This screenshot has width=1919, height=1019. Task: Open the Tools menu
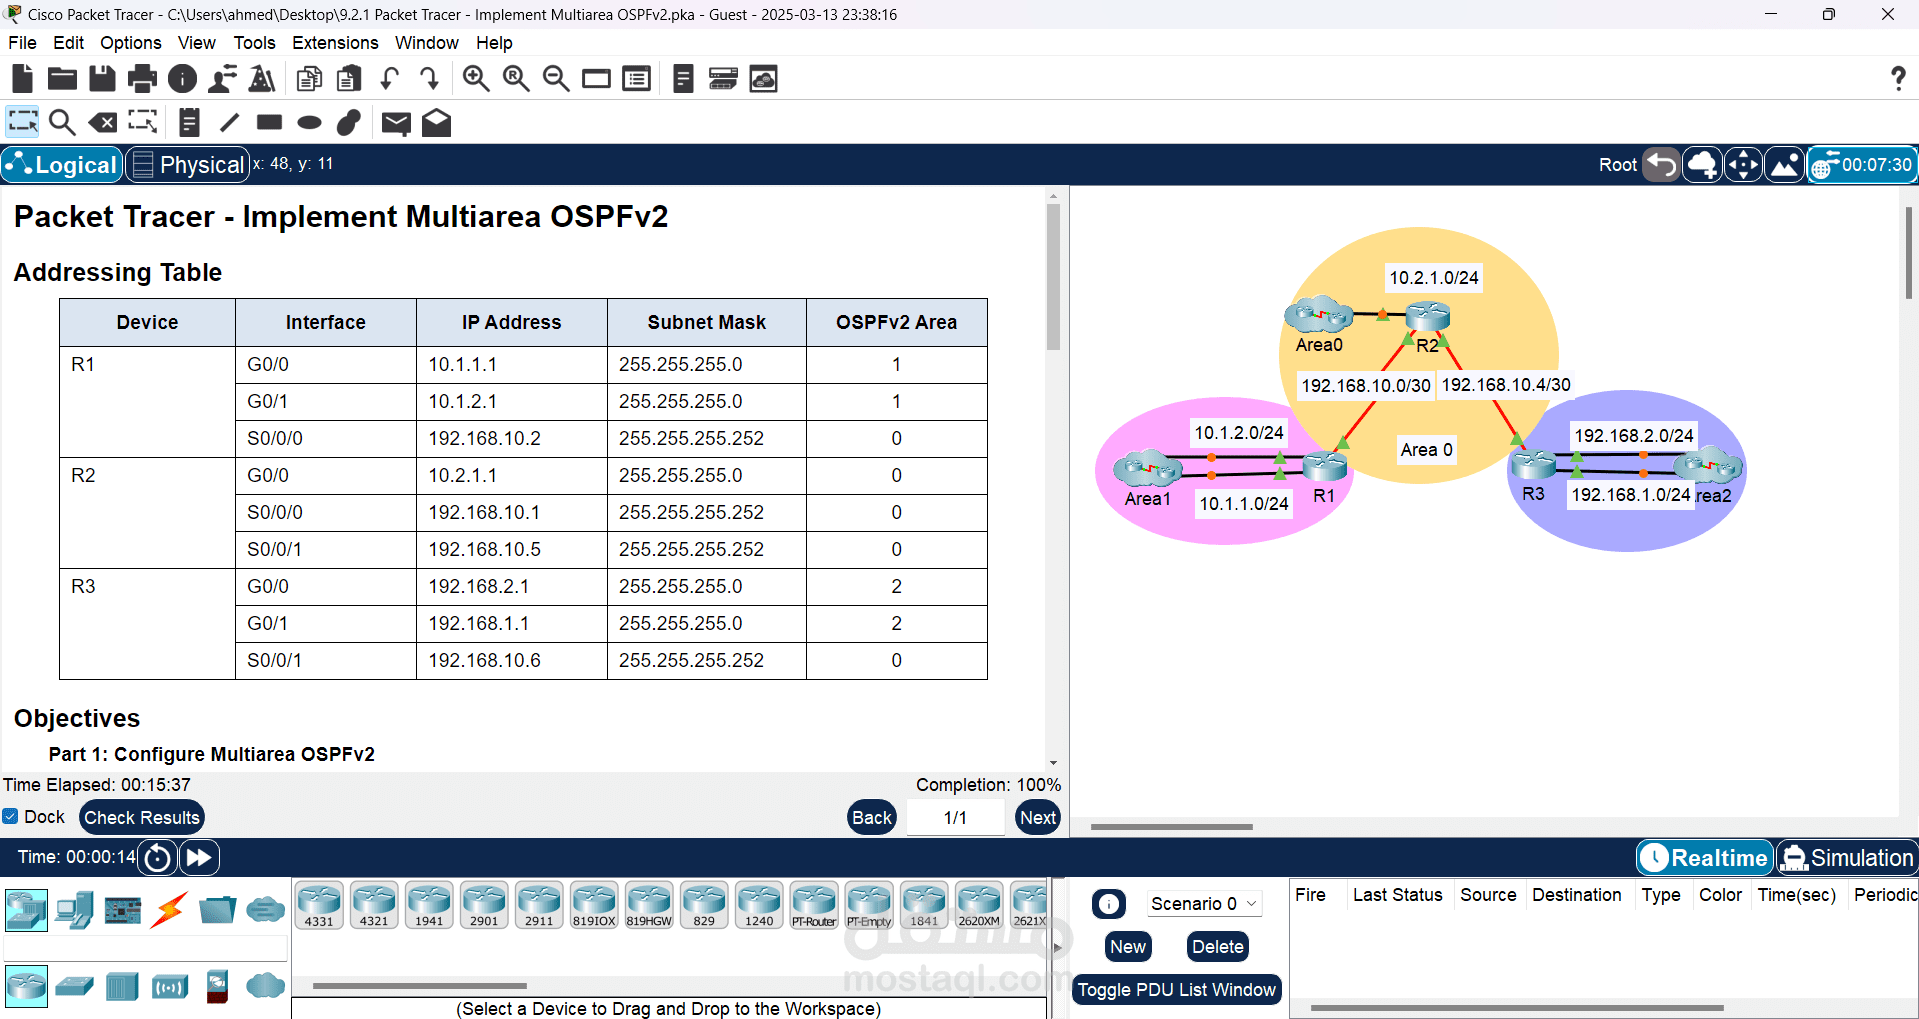click(x=254, y=43)
